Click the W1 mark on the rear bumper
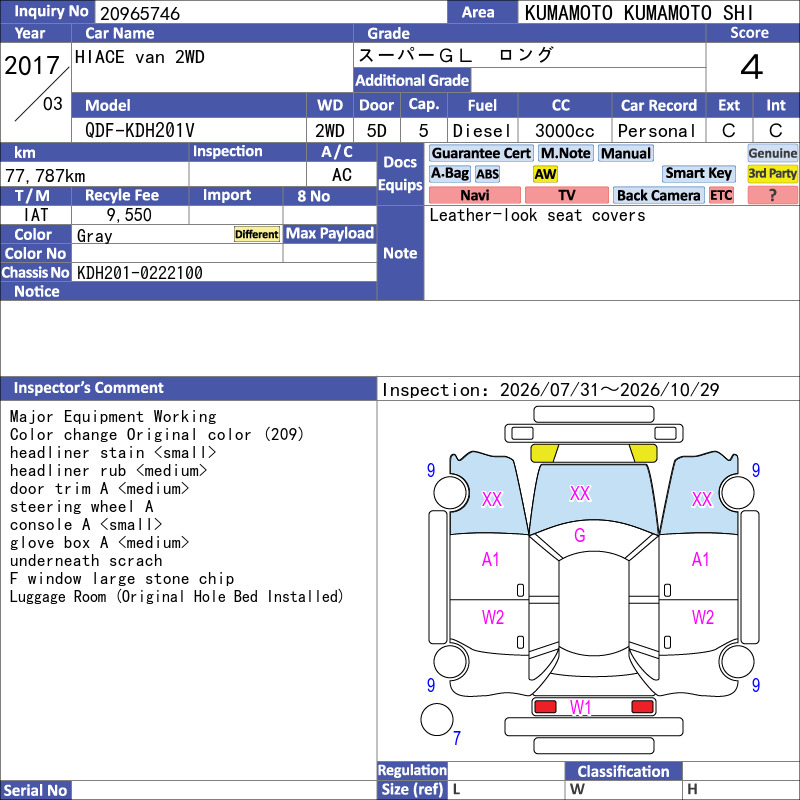Screen dimensions: 800x800 click(x=580, y=708)
